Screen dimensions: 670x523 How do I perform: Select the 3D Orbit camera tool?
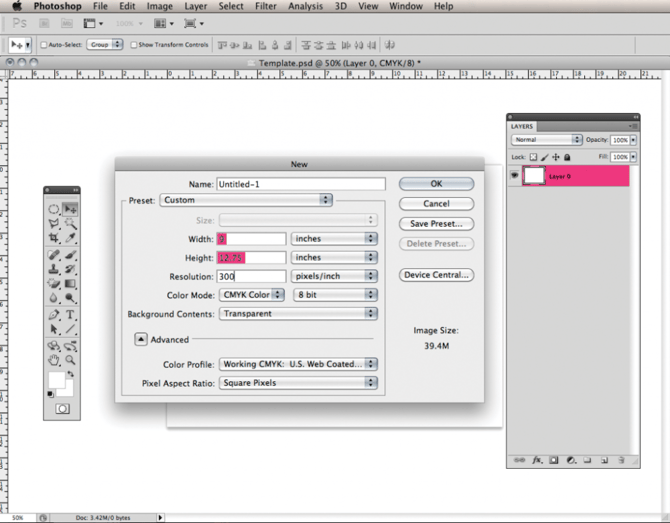tap(70, 346)
